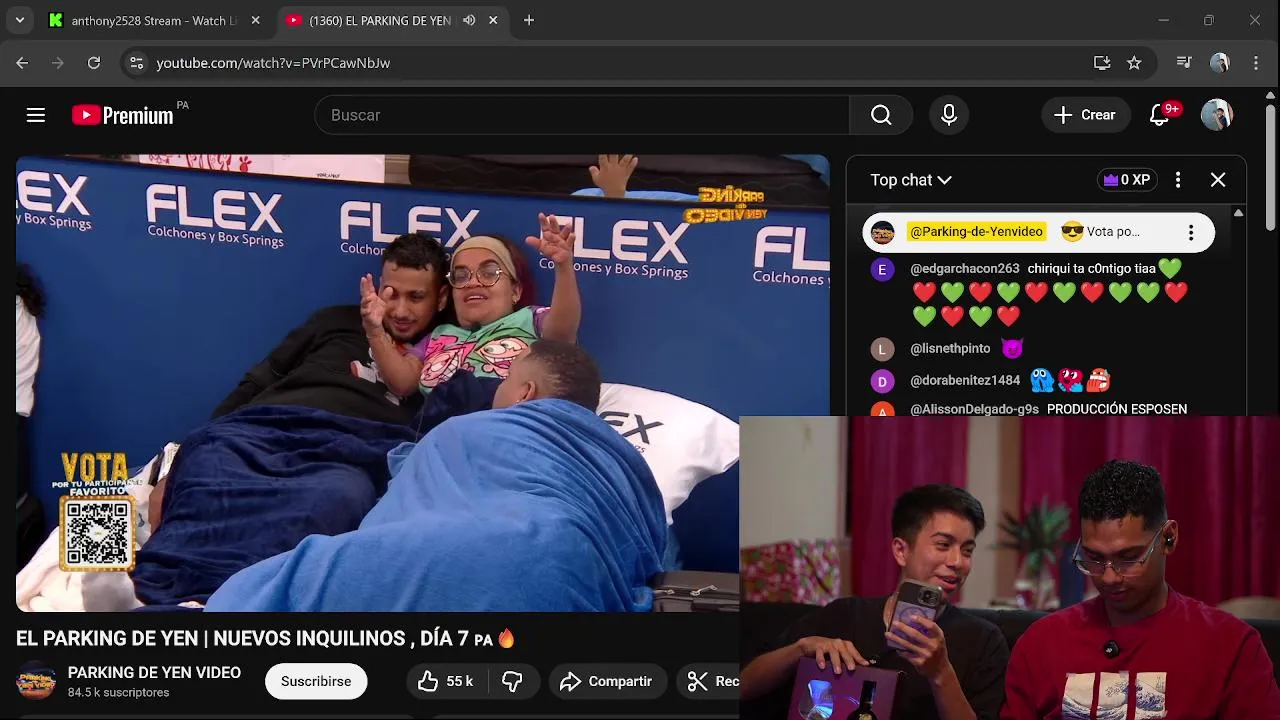The width and height of the screenshot is (1280, 720).
Task: Click the chat scrollbar up arrow
Action: click(x=1238, y=213)
